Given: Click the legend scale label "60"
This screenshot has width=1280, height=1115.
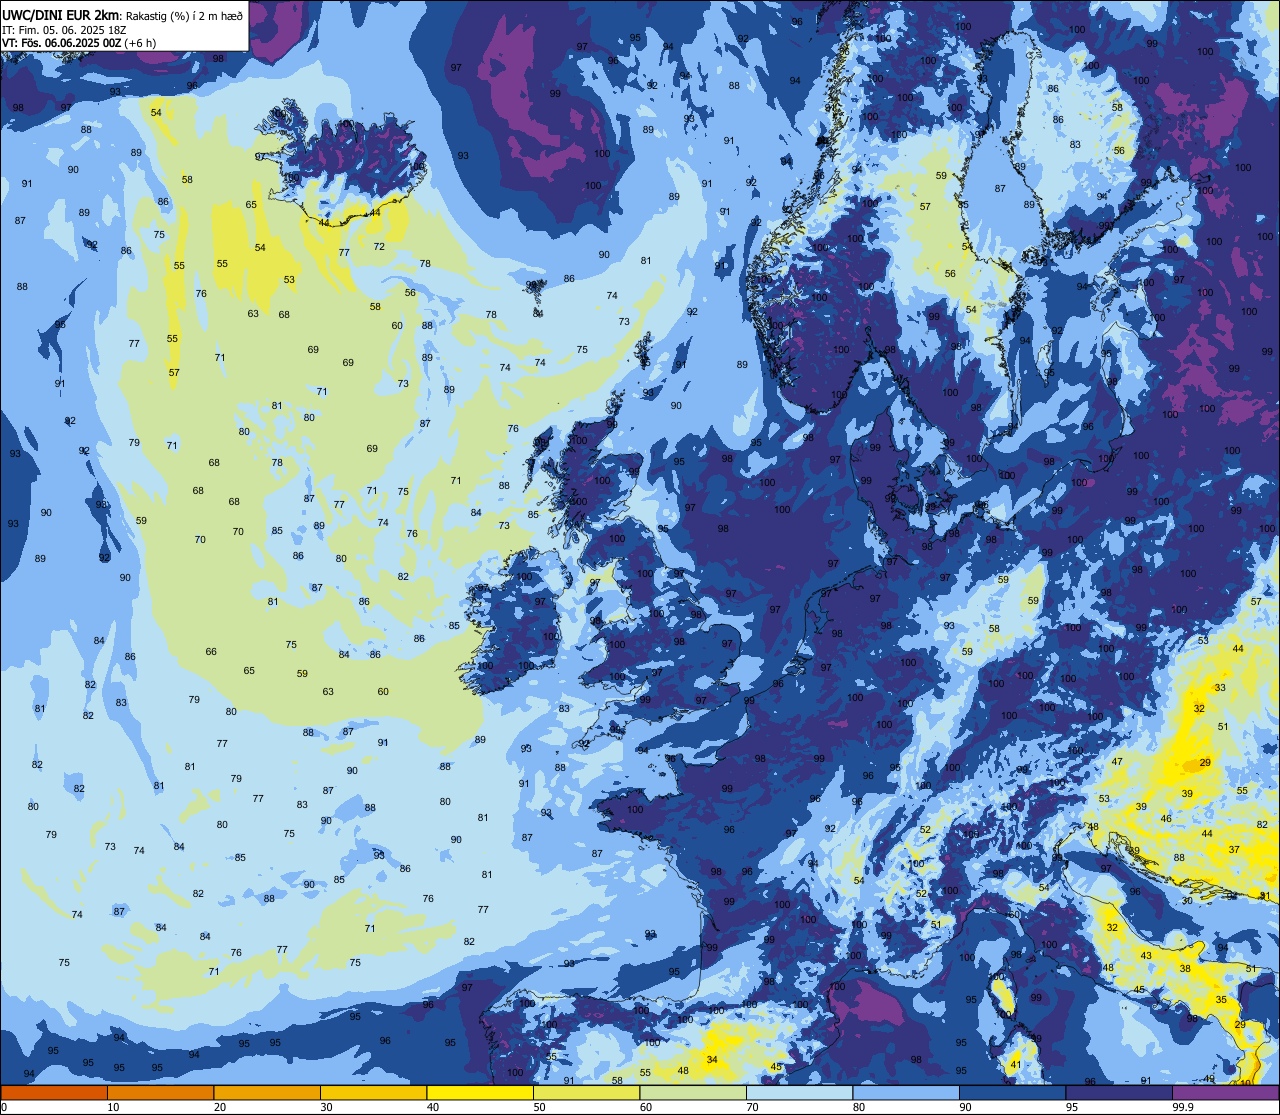Looking at the screenshot, I should pyautogui.click(x=646, y=1107).
